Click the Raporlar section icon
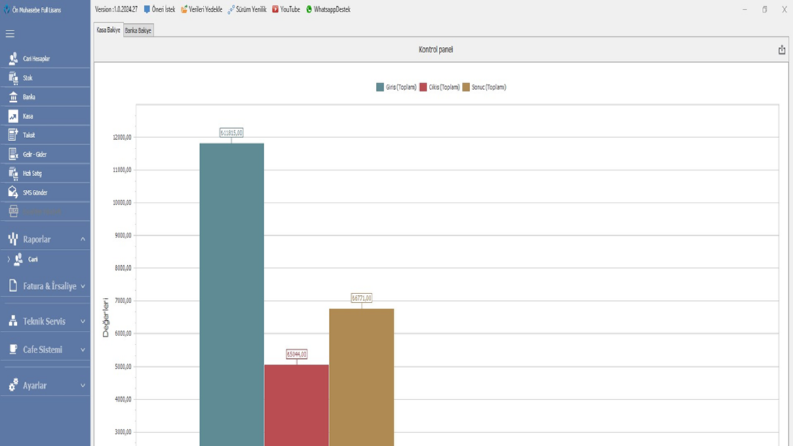 [x=13, y=239]
